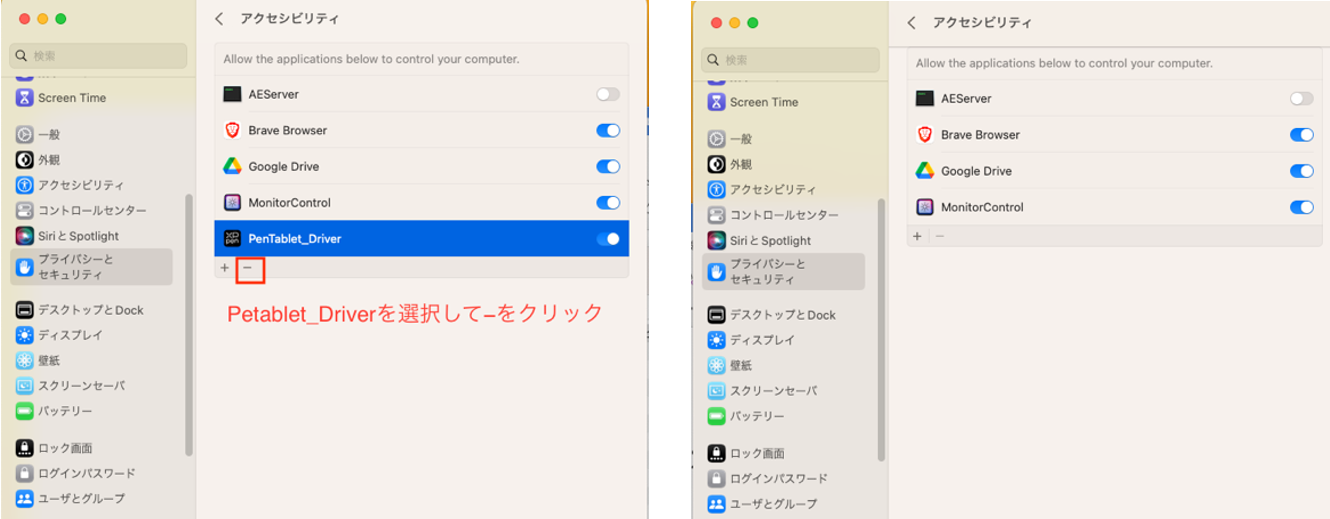The width and height of the screenshot is (1330, 519).
Task: Click the 外観 icon in the right window sidebar
Action: 716,164
